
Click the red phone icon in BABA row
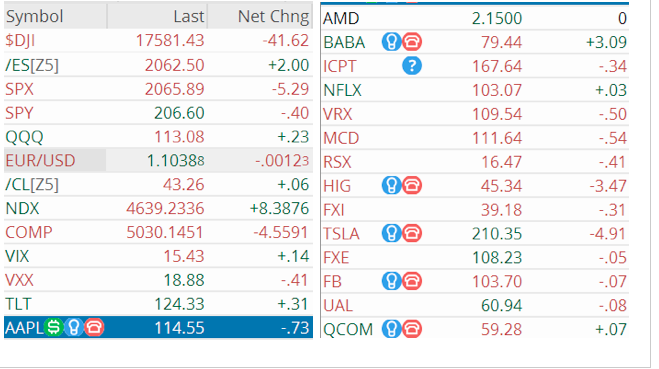[x=412, y=42]
